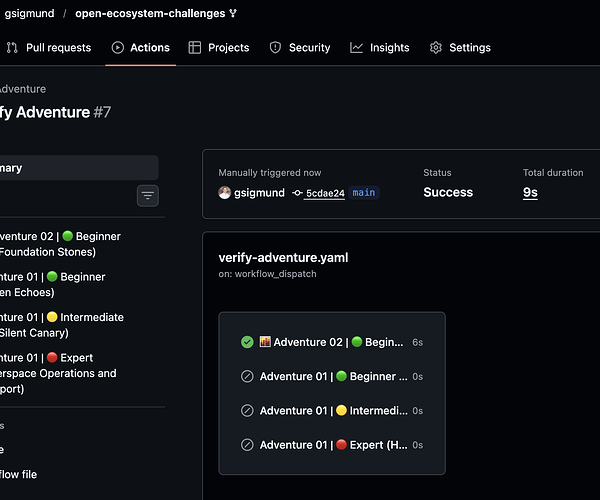Open the Projects tab
The height and width of the screenshot is (500, 600).
click(219, 47)
